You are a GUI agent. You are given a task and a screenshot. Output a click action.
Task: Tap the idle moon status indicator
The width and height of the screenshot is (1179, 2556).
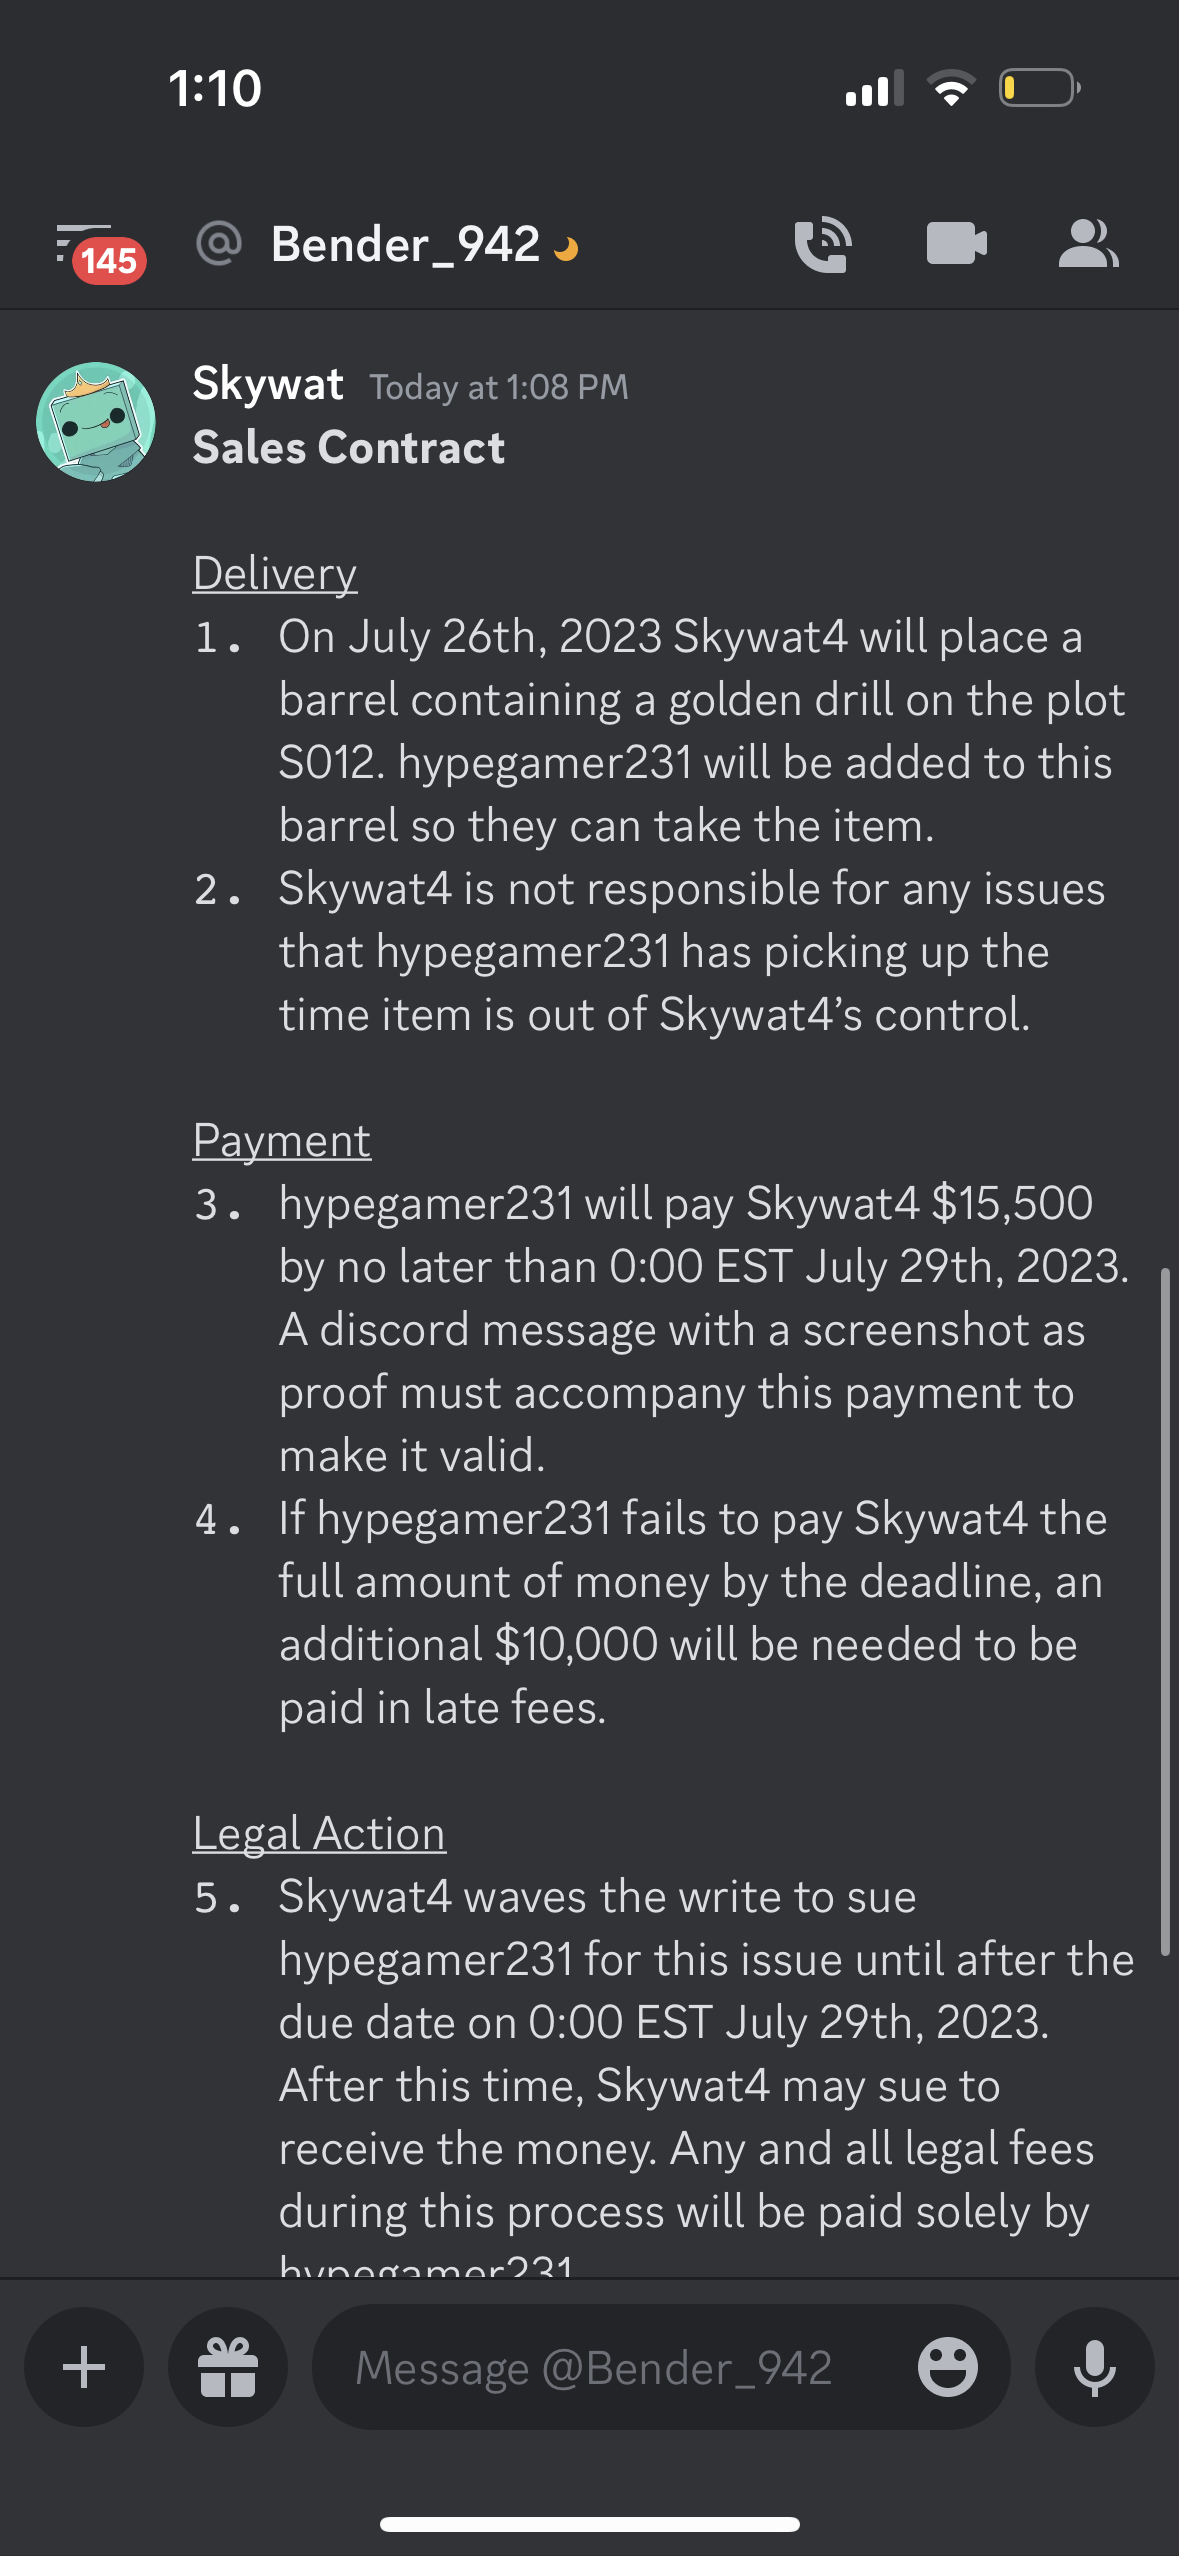[x=566, y=248]
